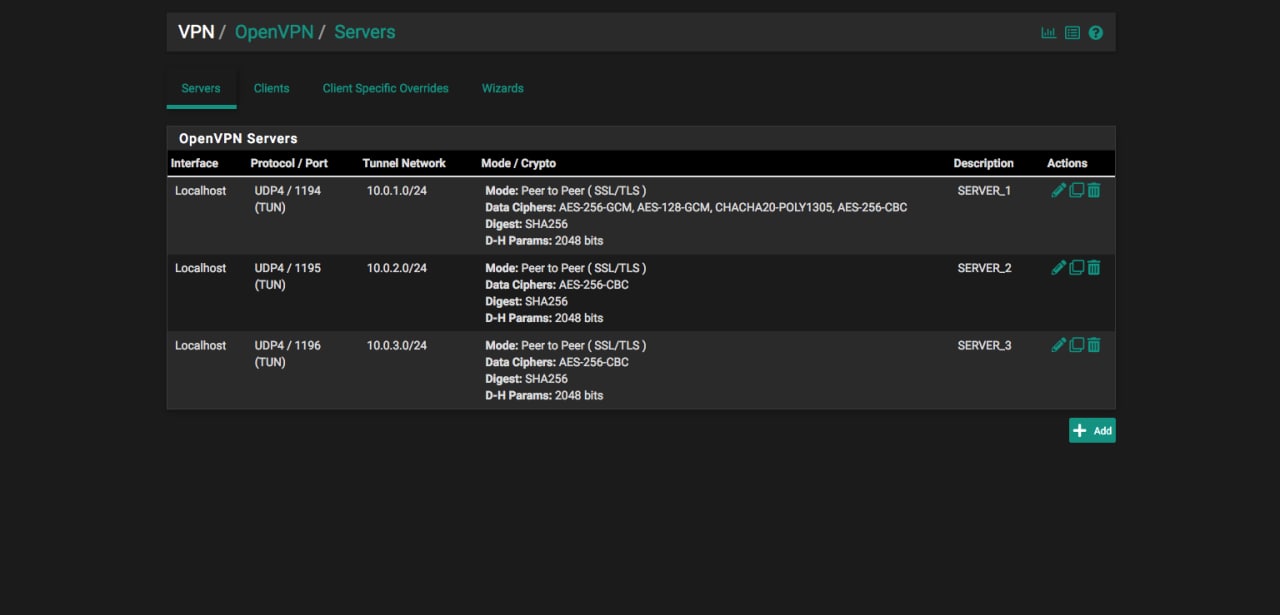This screenshot has height=615, width=1280.
Task: Click the Mode / Crypto column header
Action: pos(518,163)
